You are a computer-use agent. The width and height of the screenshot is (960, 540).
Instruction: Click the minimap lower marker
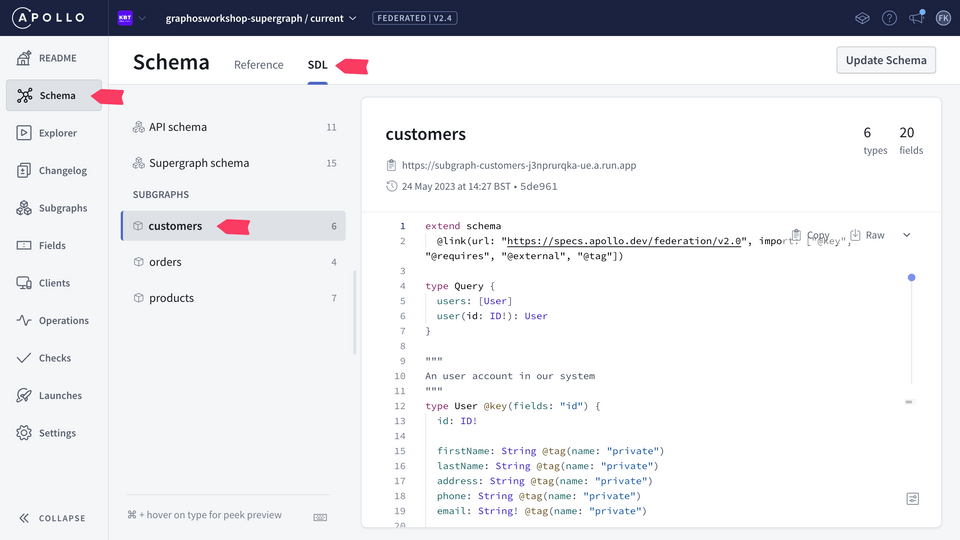[909, 402]
